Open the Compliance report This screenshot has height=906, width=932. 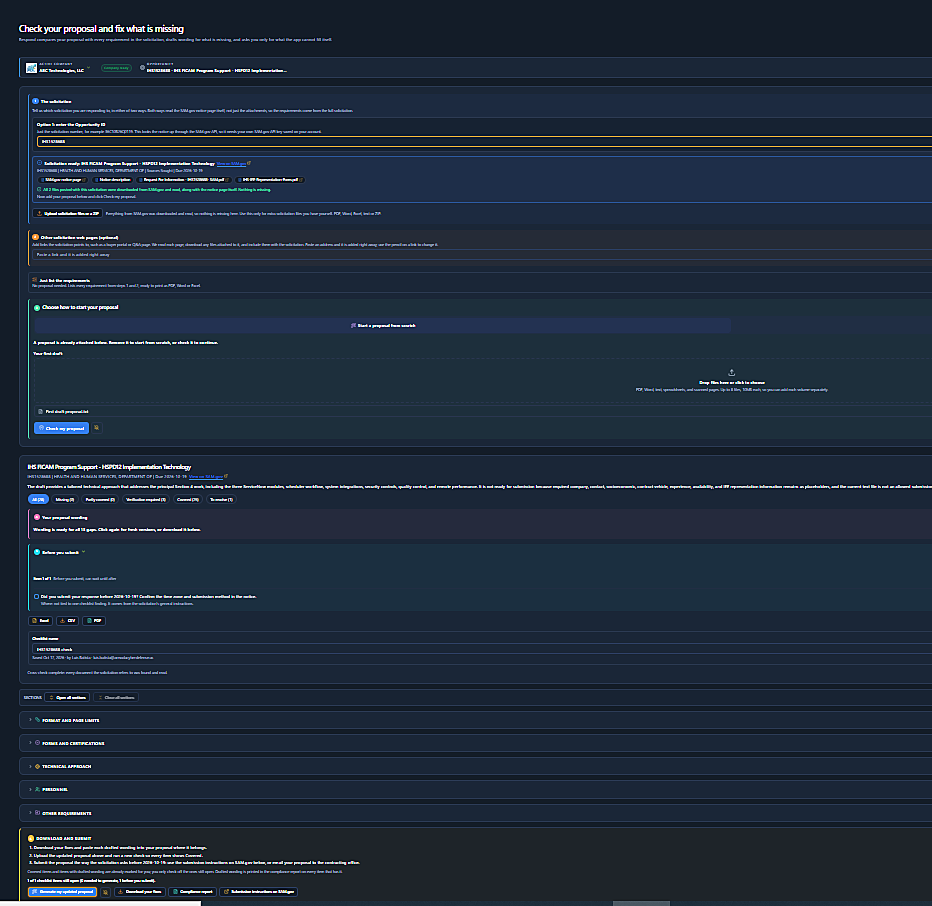pos(193,892)
